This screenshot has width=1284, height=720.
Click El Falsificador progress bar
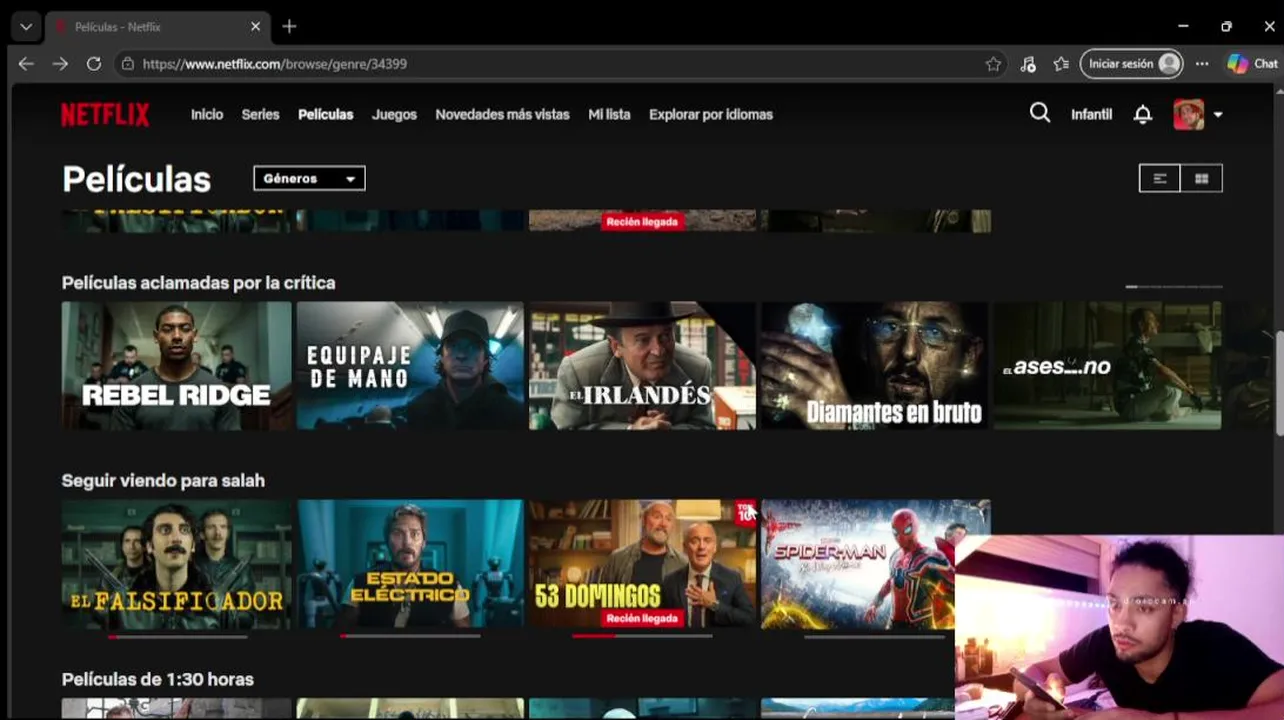[177, 636]
